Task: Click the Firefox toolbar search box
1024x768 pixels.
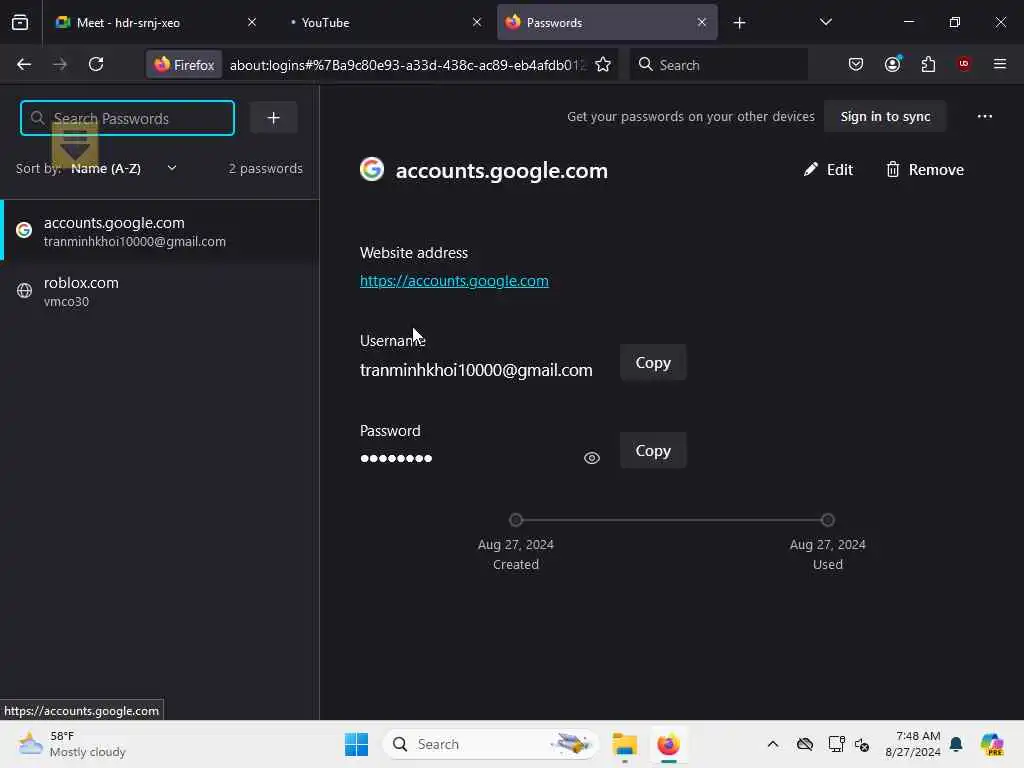Action: coord(718,65)
